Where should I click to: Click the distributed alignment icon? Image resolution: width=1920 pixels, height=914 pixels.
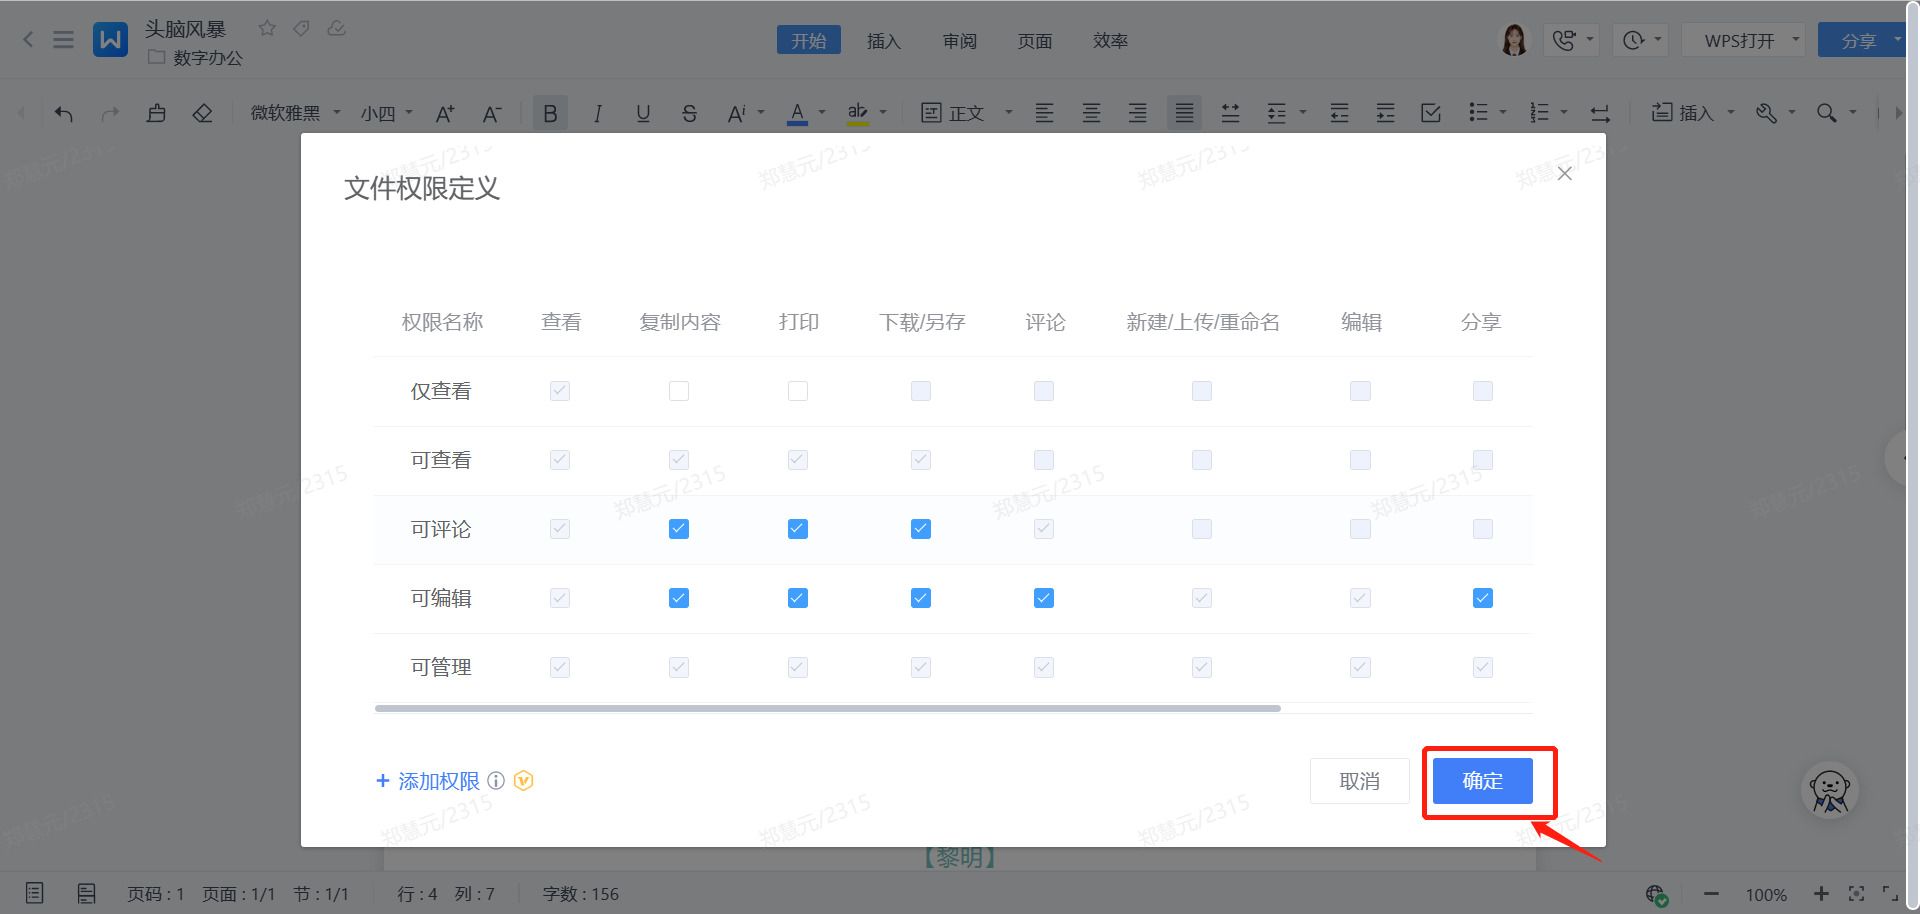1230,113
